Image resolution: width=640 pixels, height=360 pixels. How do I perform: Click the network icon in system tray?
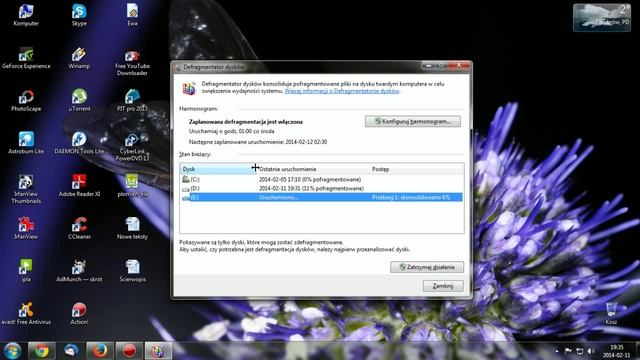pos(580,351)
